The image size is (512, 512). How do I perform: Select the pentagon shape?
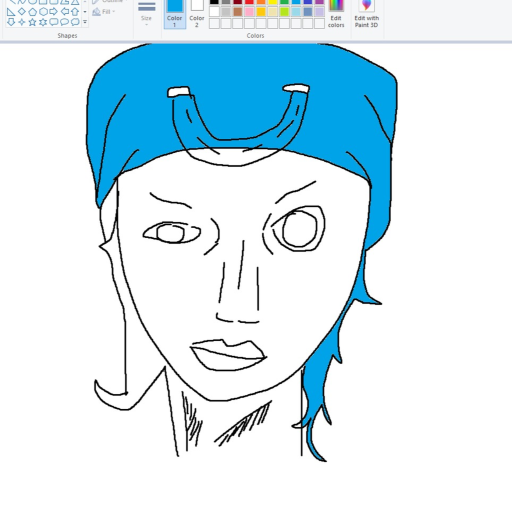coord(32,12)
